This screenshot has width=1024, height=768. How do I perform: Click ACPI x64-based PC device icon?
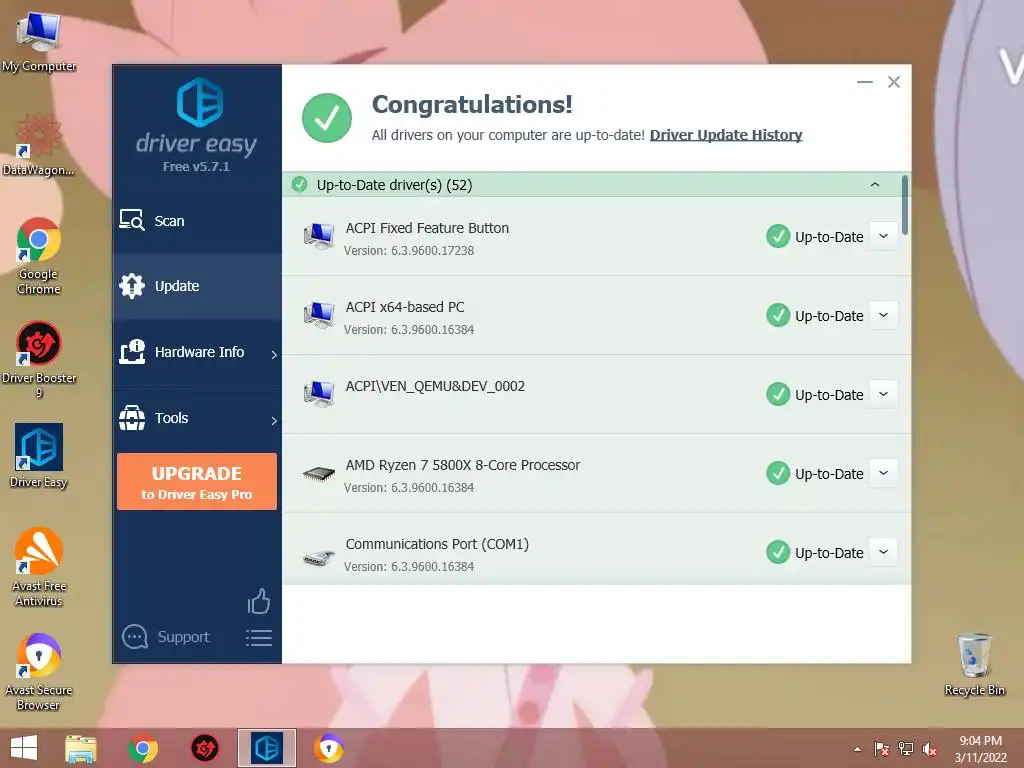click(x=319, y=315)
